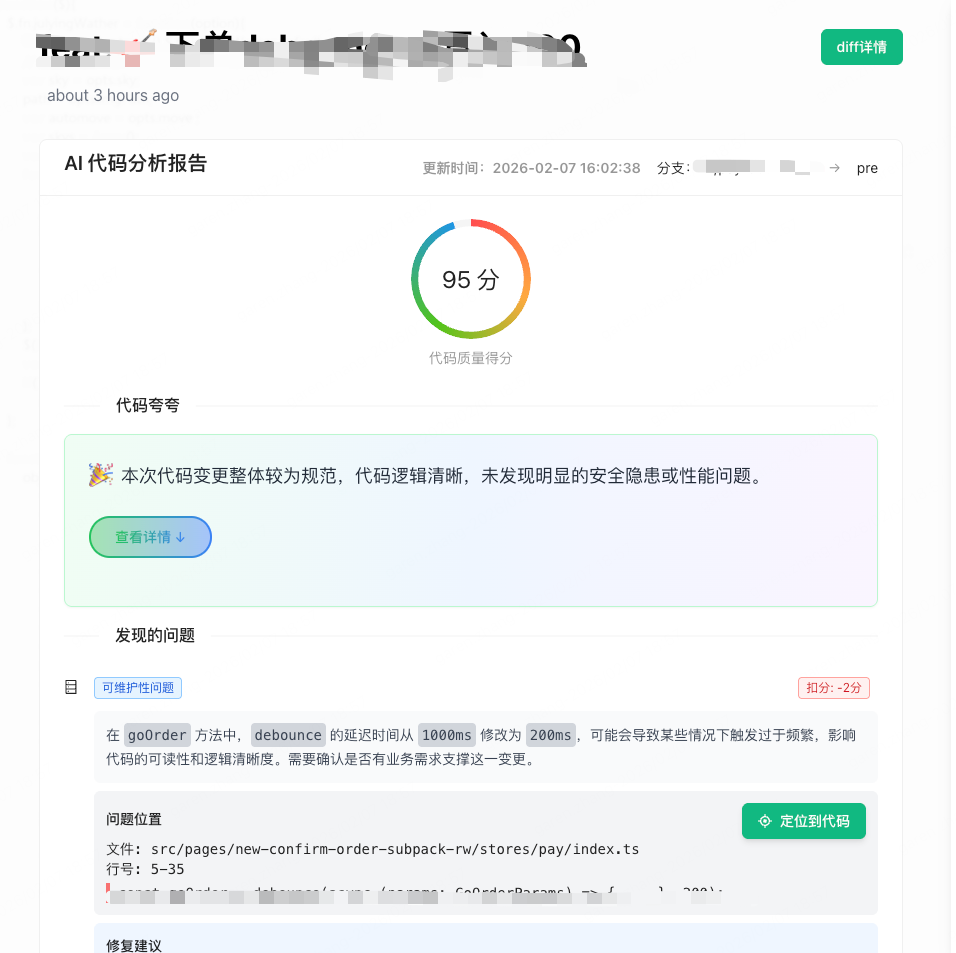956x953 pixels.
Task: Click the 95分 quality score ring
Action: point(470,279)
